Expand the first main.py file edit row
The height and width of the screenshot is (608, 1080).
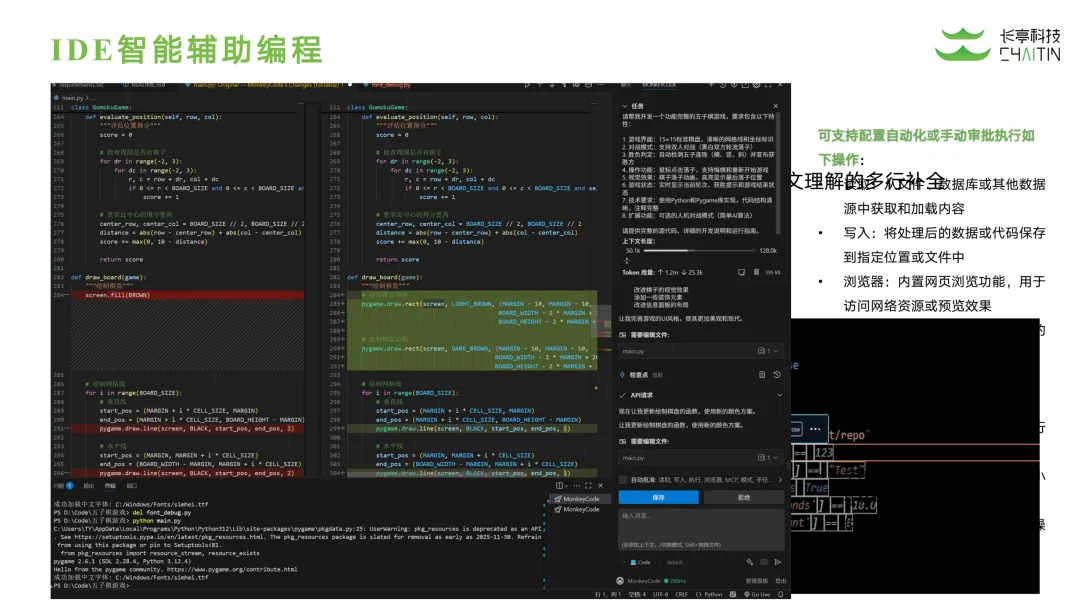700,351
